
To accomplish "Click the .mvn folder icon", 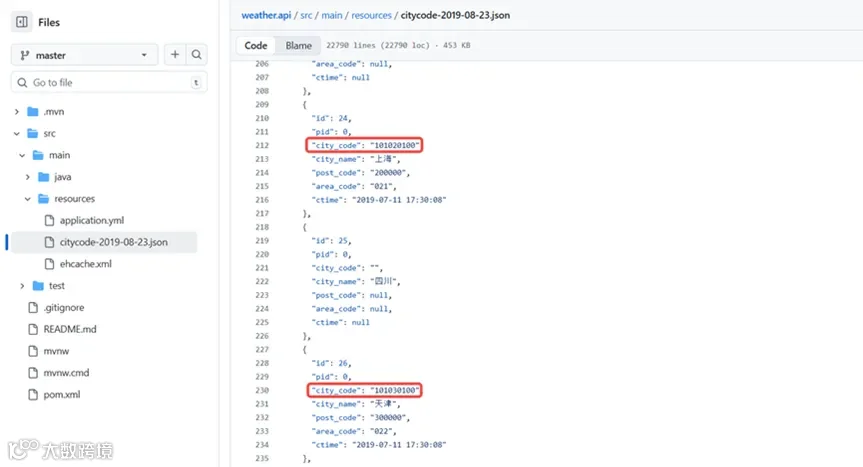I will [x=32, y=112].
